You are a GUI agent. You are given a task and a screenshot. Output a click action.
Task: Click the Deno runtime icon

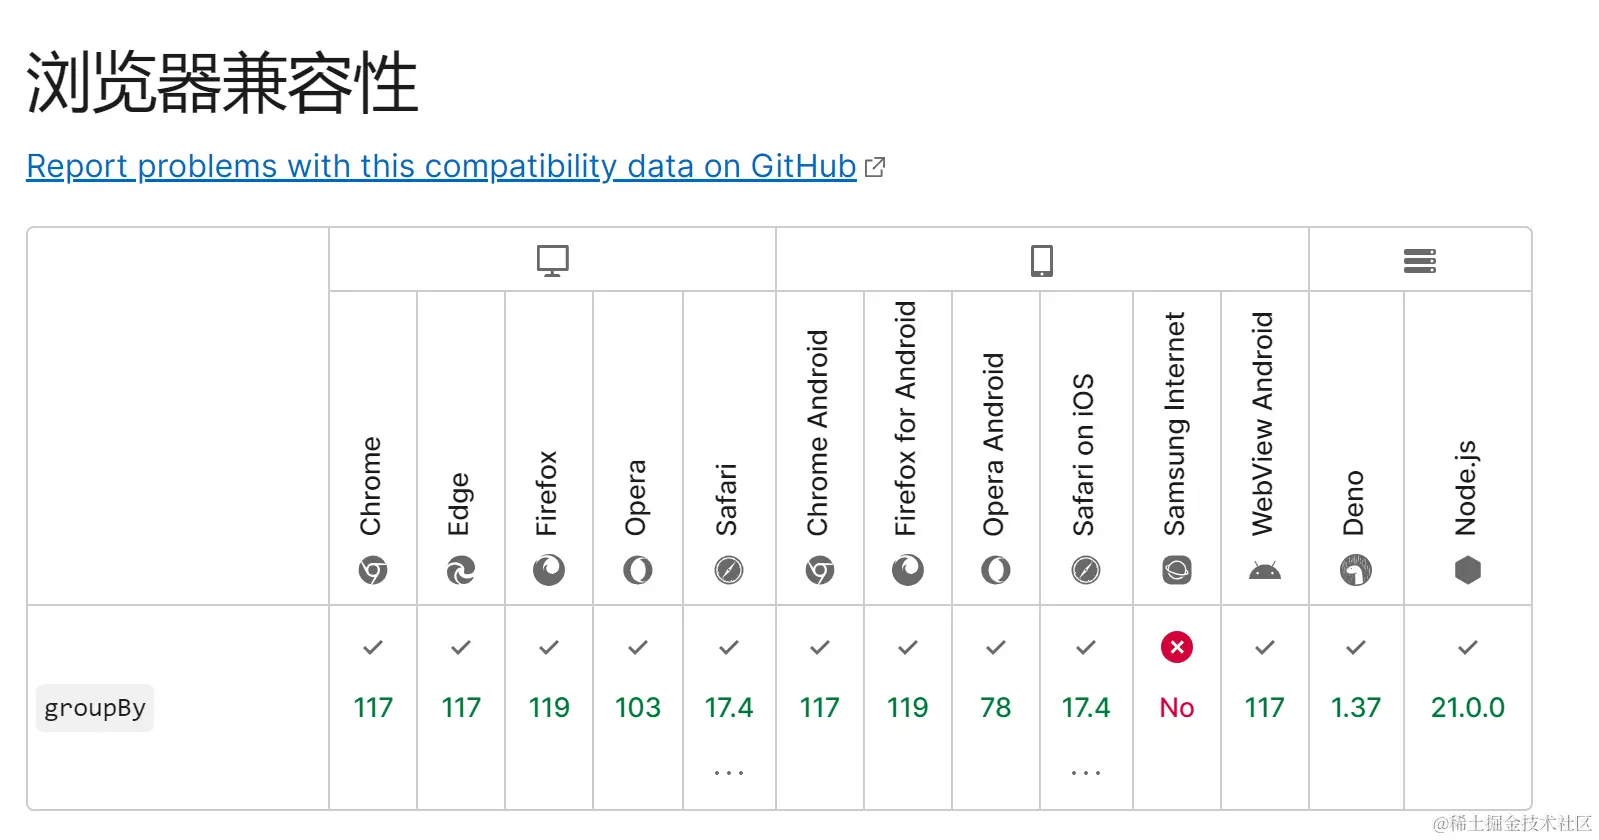click(x=1355, y=570)
